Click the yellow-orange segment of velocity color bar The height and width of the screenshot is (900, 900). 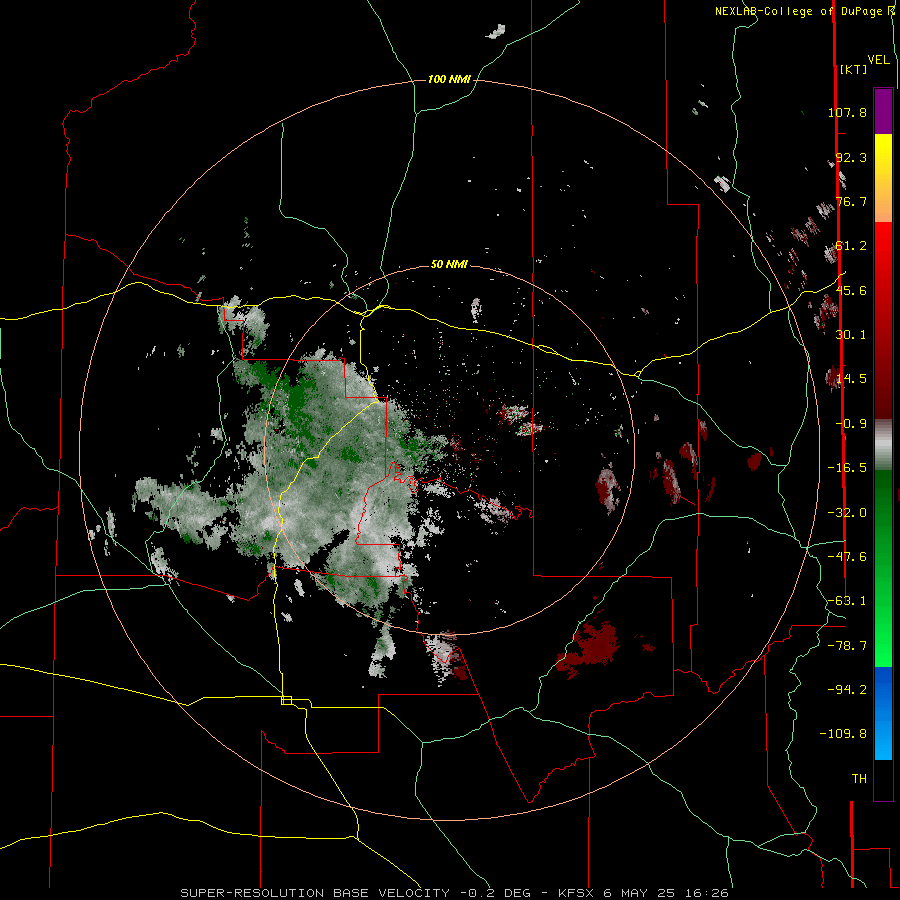tap(883, 178)
